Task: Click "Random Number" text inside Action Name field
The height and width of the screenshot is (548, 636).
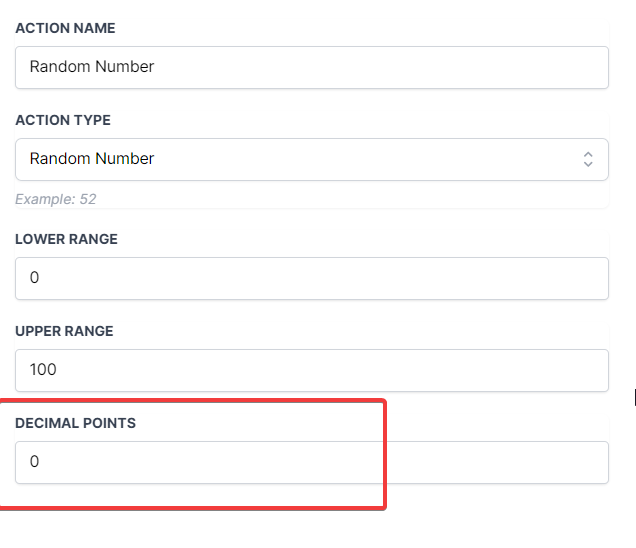Action: [92, 68]
